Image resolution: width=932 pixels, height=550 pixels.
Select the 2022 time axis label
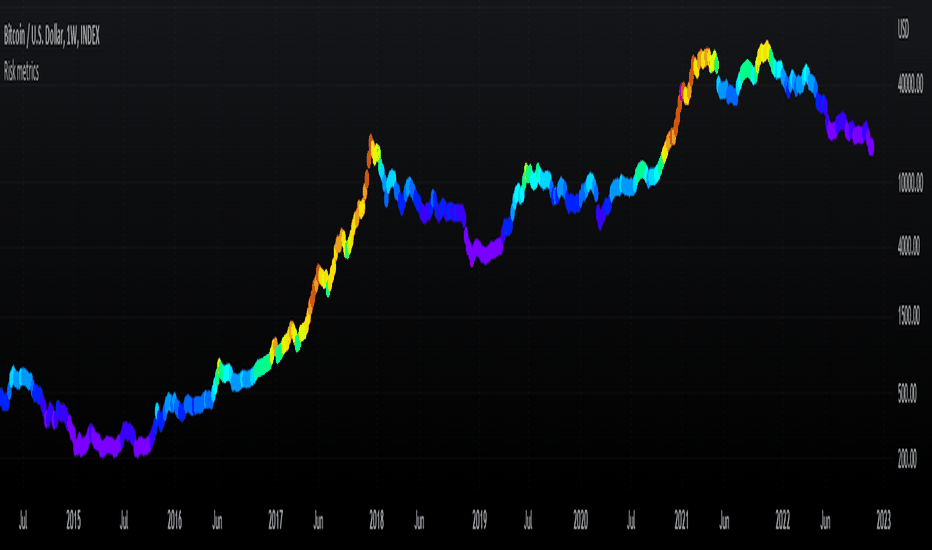pos(782,520)
